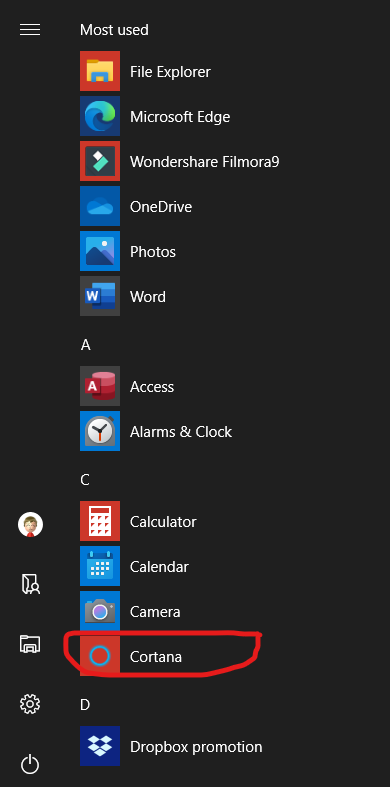Click the File Explorer app icon

point(100,71)
